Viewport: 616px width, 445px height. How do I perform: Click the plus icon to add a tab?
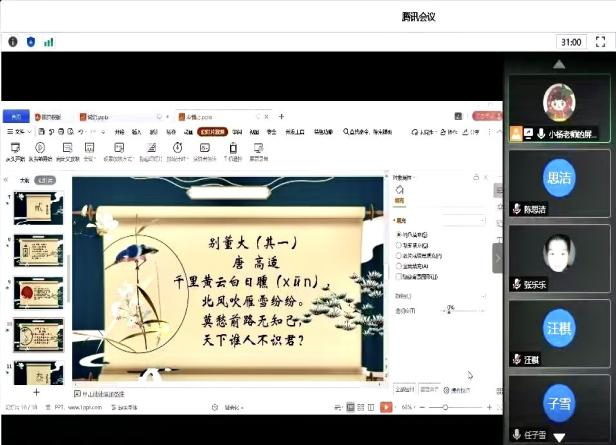coord(281,117)
